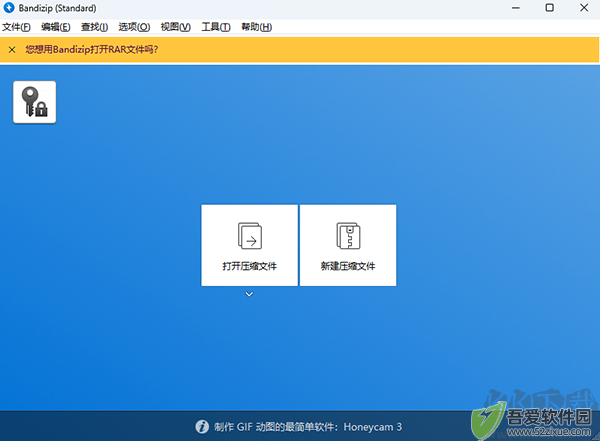Close the Bandizip window
Image resolution: width=600 pixels, height=441 pixels.
(x=584, y=8)
